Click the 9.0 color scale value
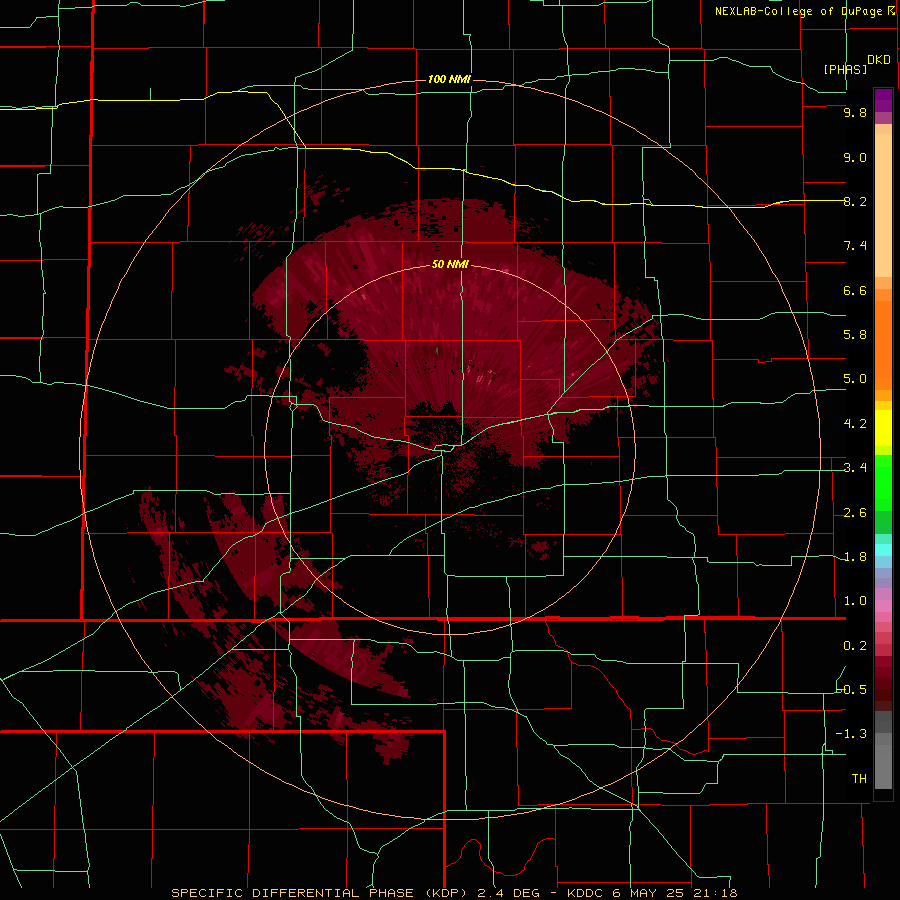 click(855, 157)
